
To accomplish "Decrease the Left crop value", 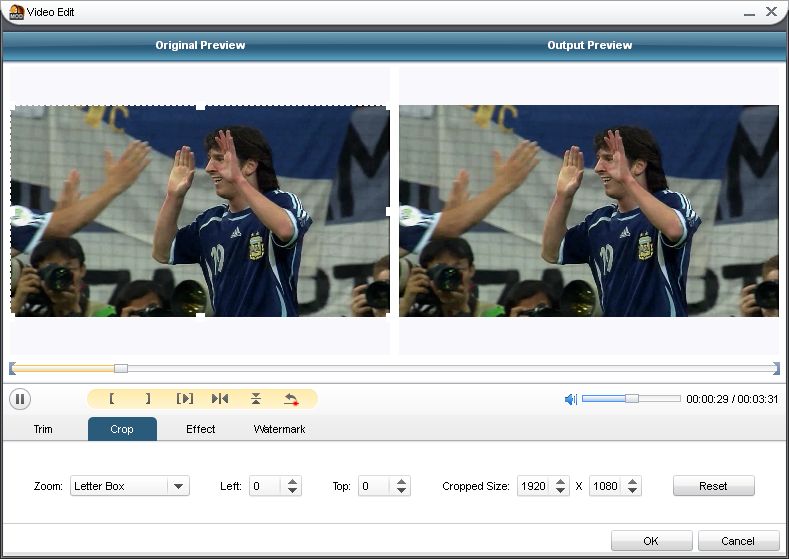I will tap(293, 491).
